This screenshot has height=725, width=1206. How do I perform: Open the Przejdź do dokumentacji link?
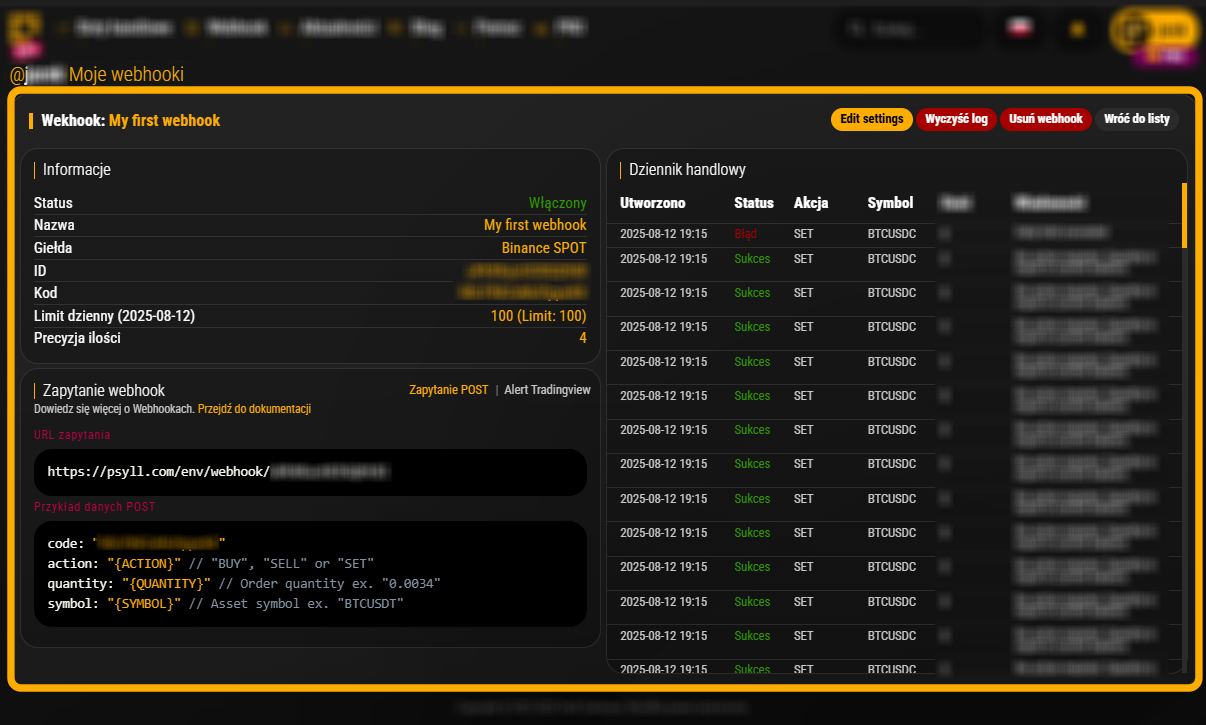coord(255,409)
